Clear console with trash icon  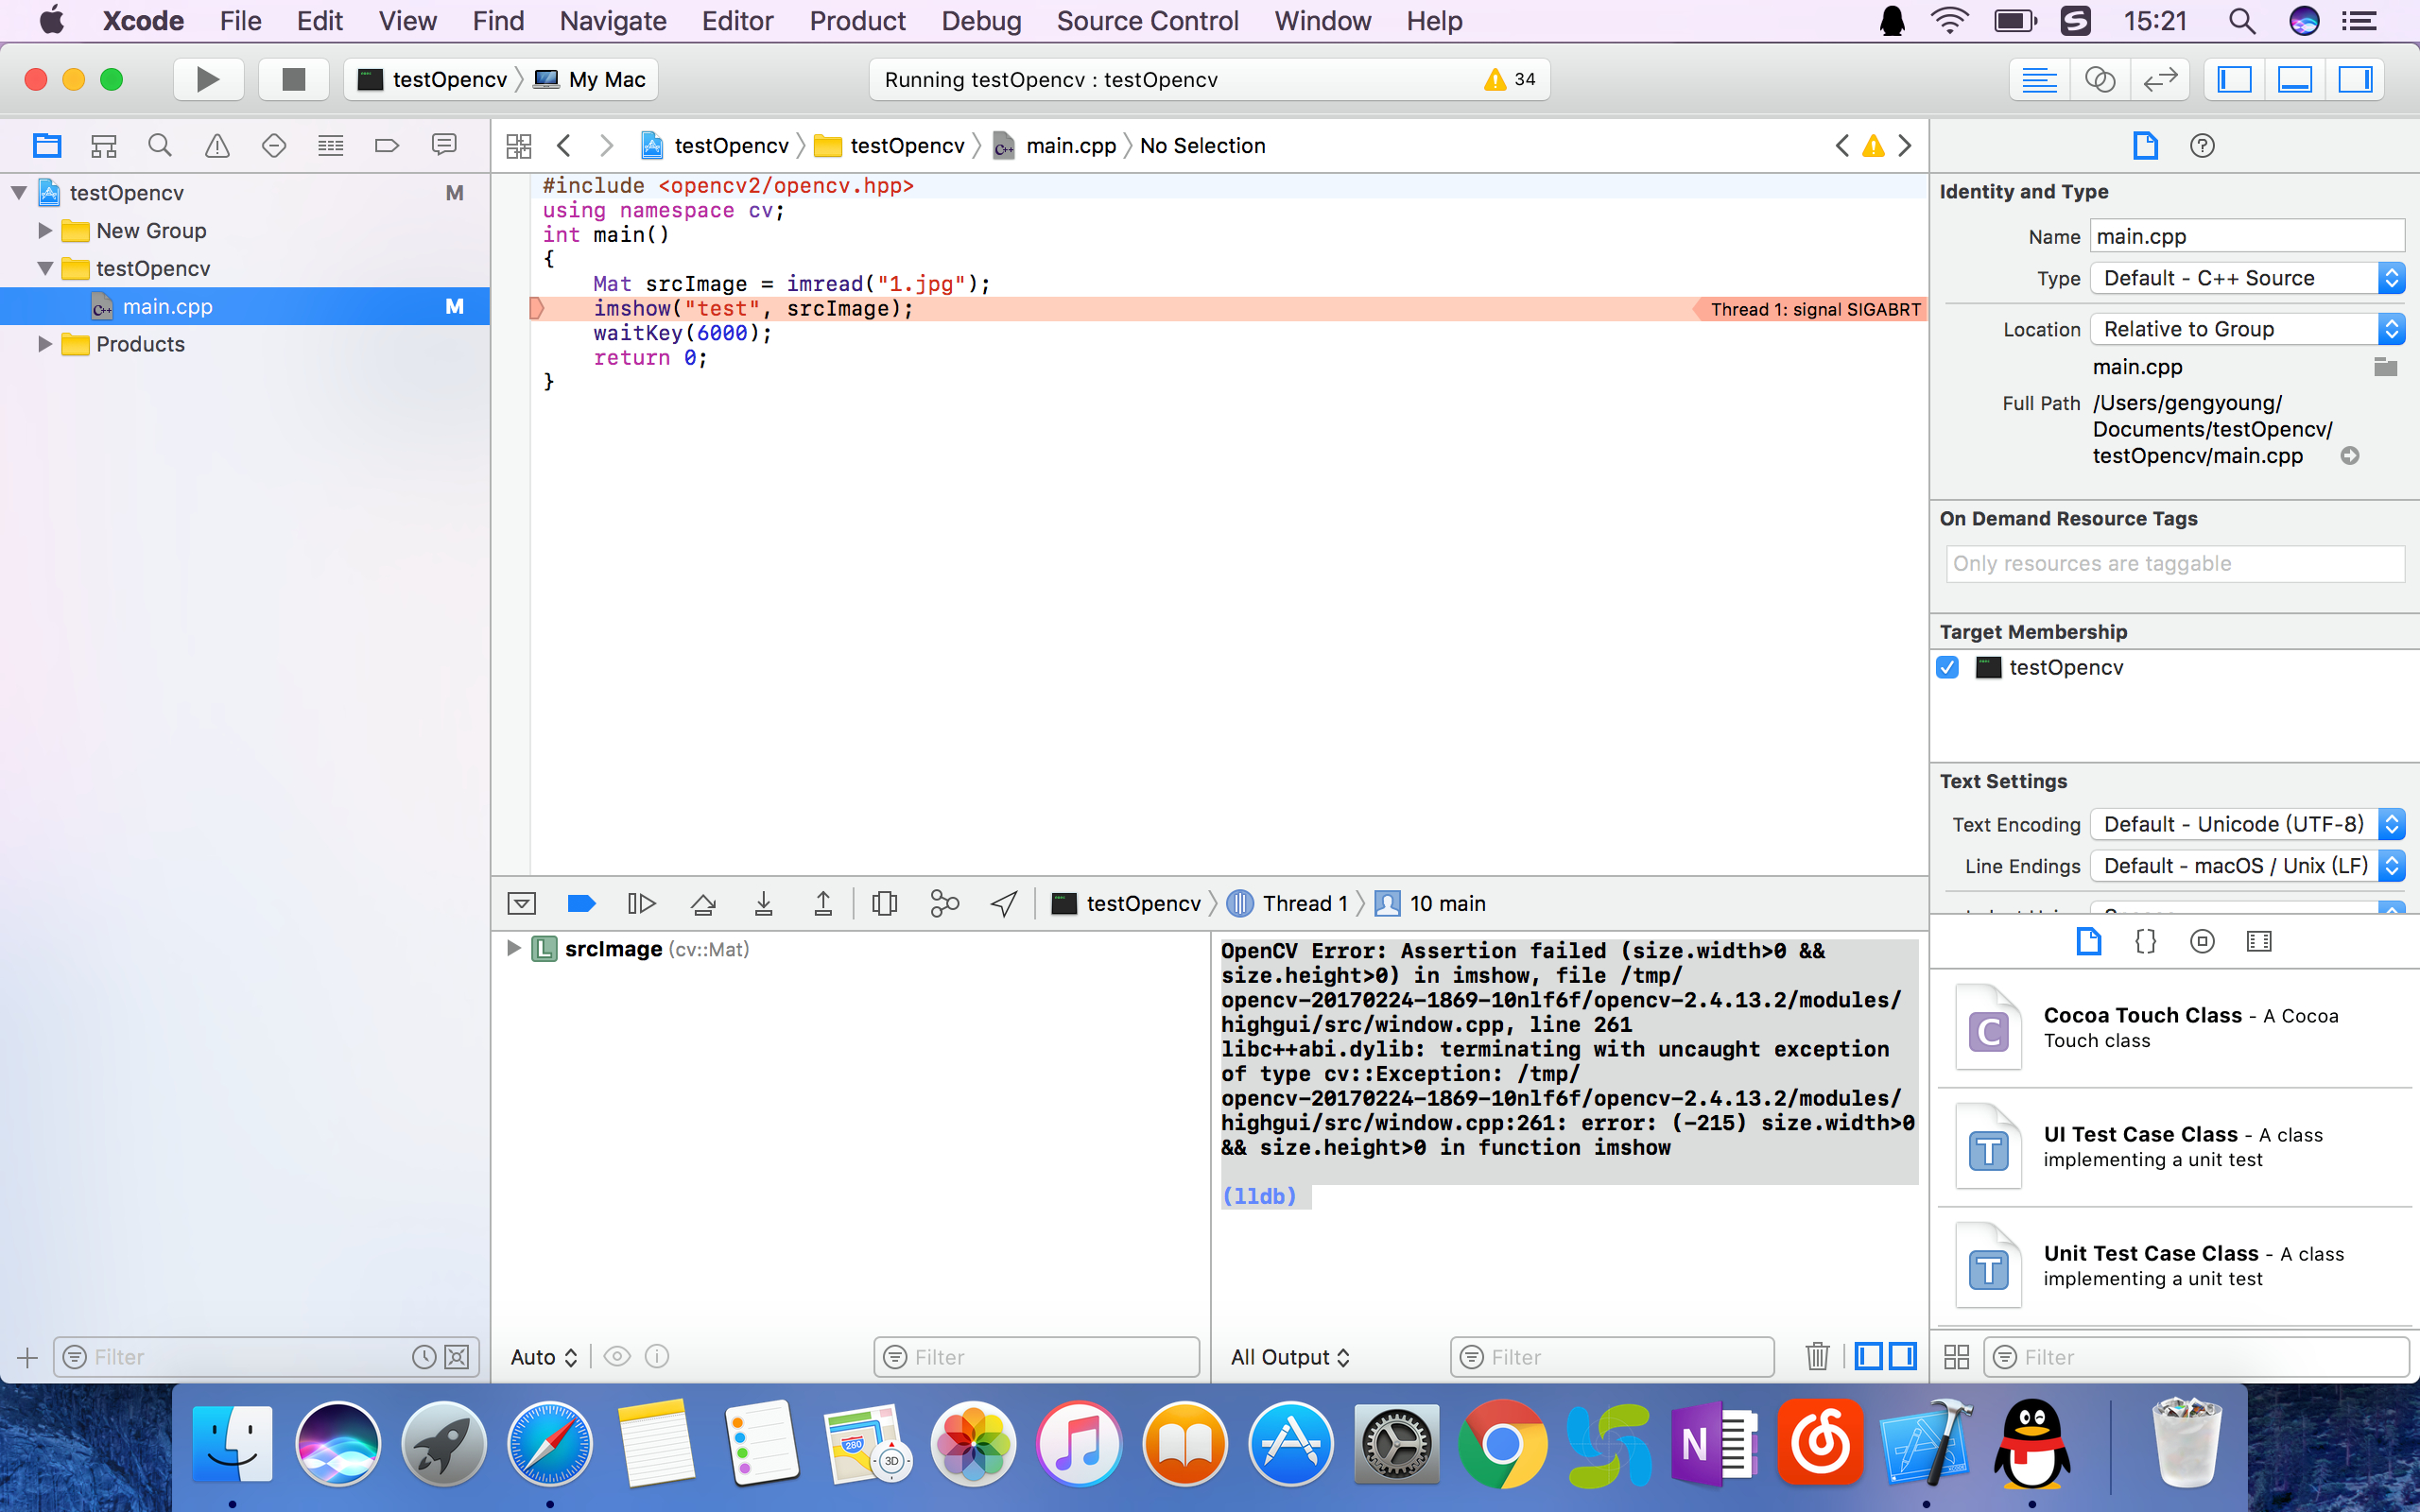tap(1817, 1357)
